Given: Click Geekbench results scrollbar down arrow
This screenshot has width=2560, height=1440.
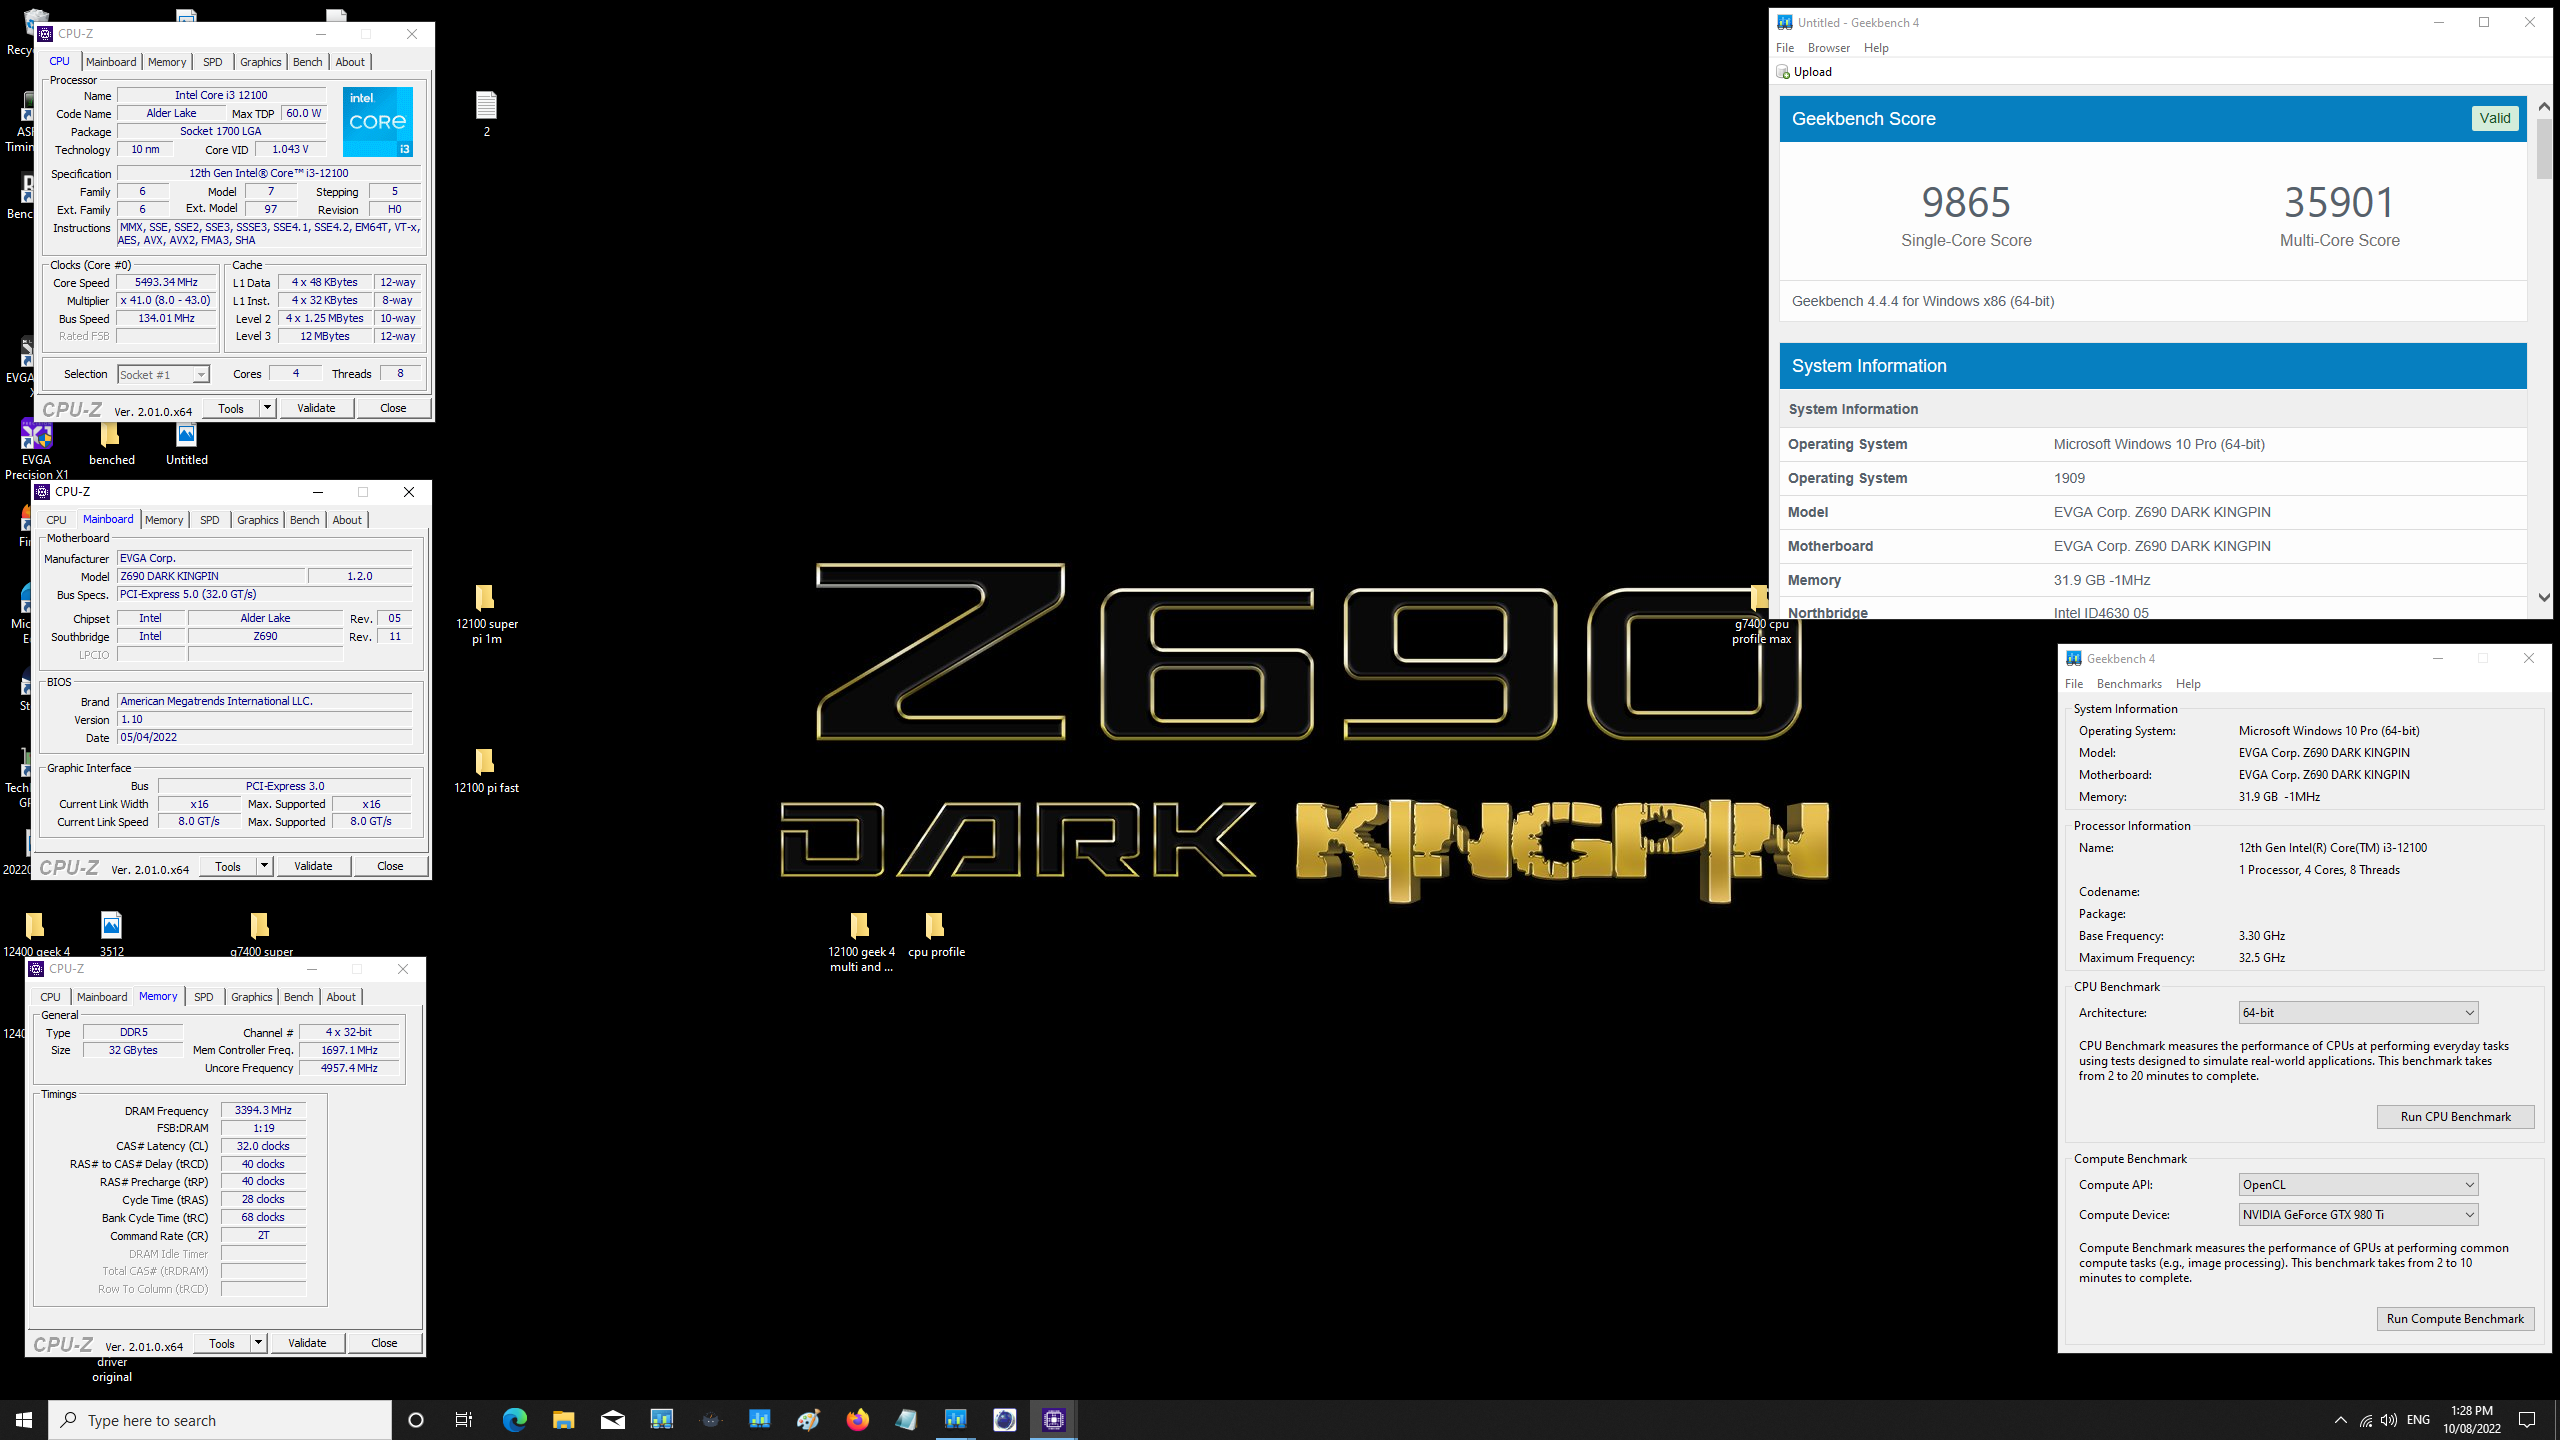Looking at the screenshot, I should pyautogui.click(x=2544, y=597).
